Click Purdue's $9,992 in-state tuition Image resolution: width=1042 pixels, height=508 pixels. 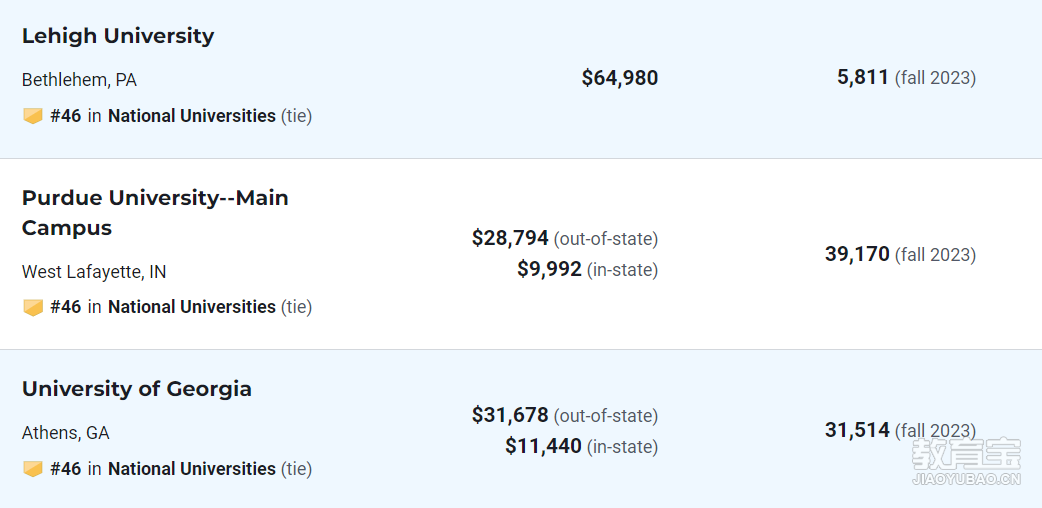[549, 269]
